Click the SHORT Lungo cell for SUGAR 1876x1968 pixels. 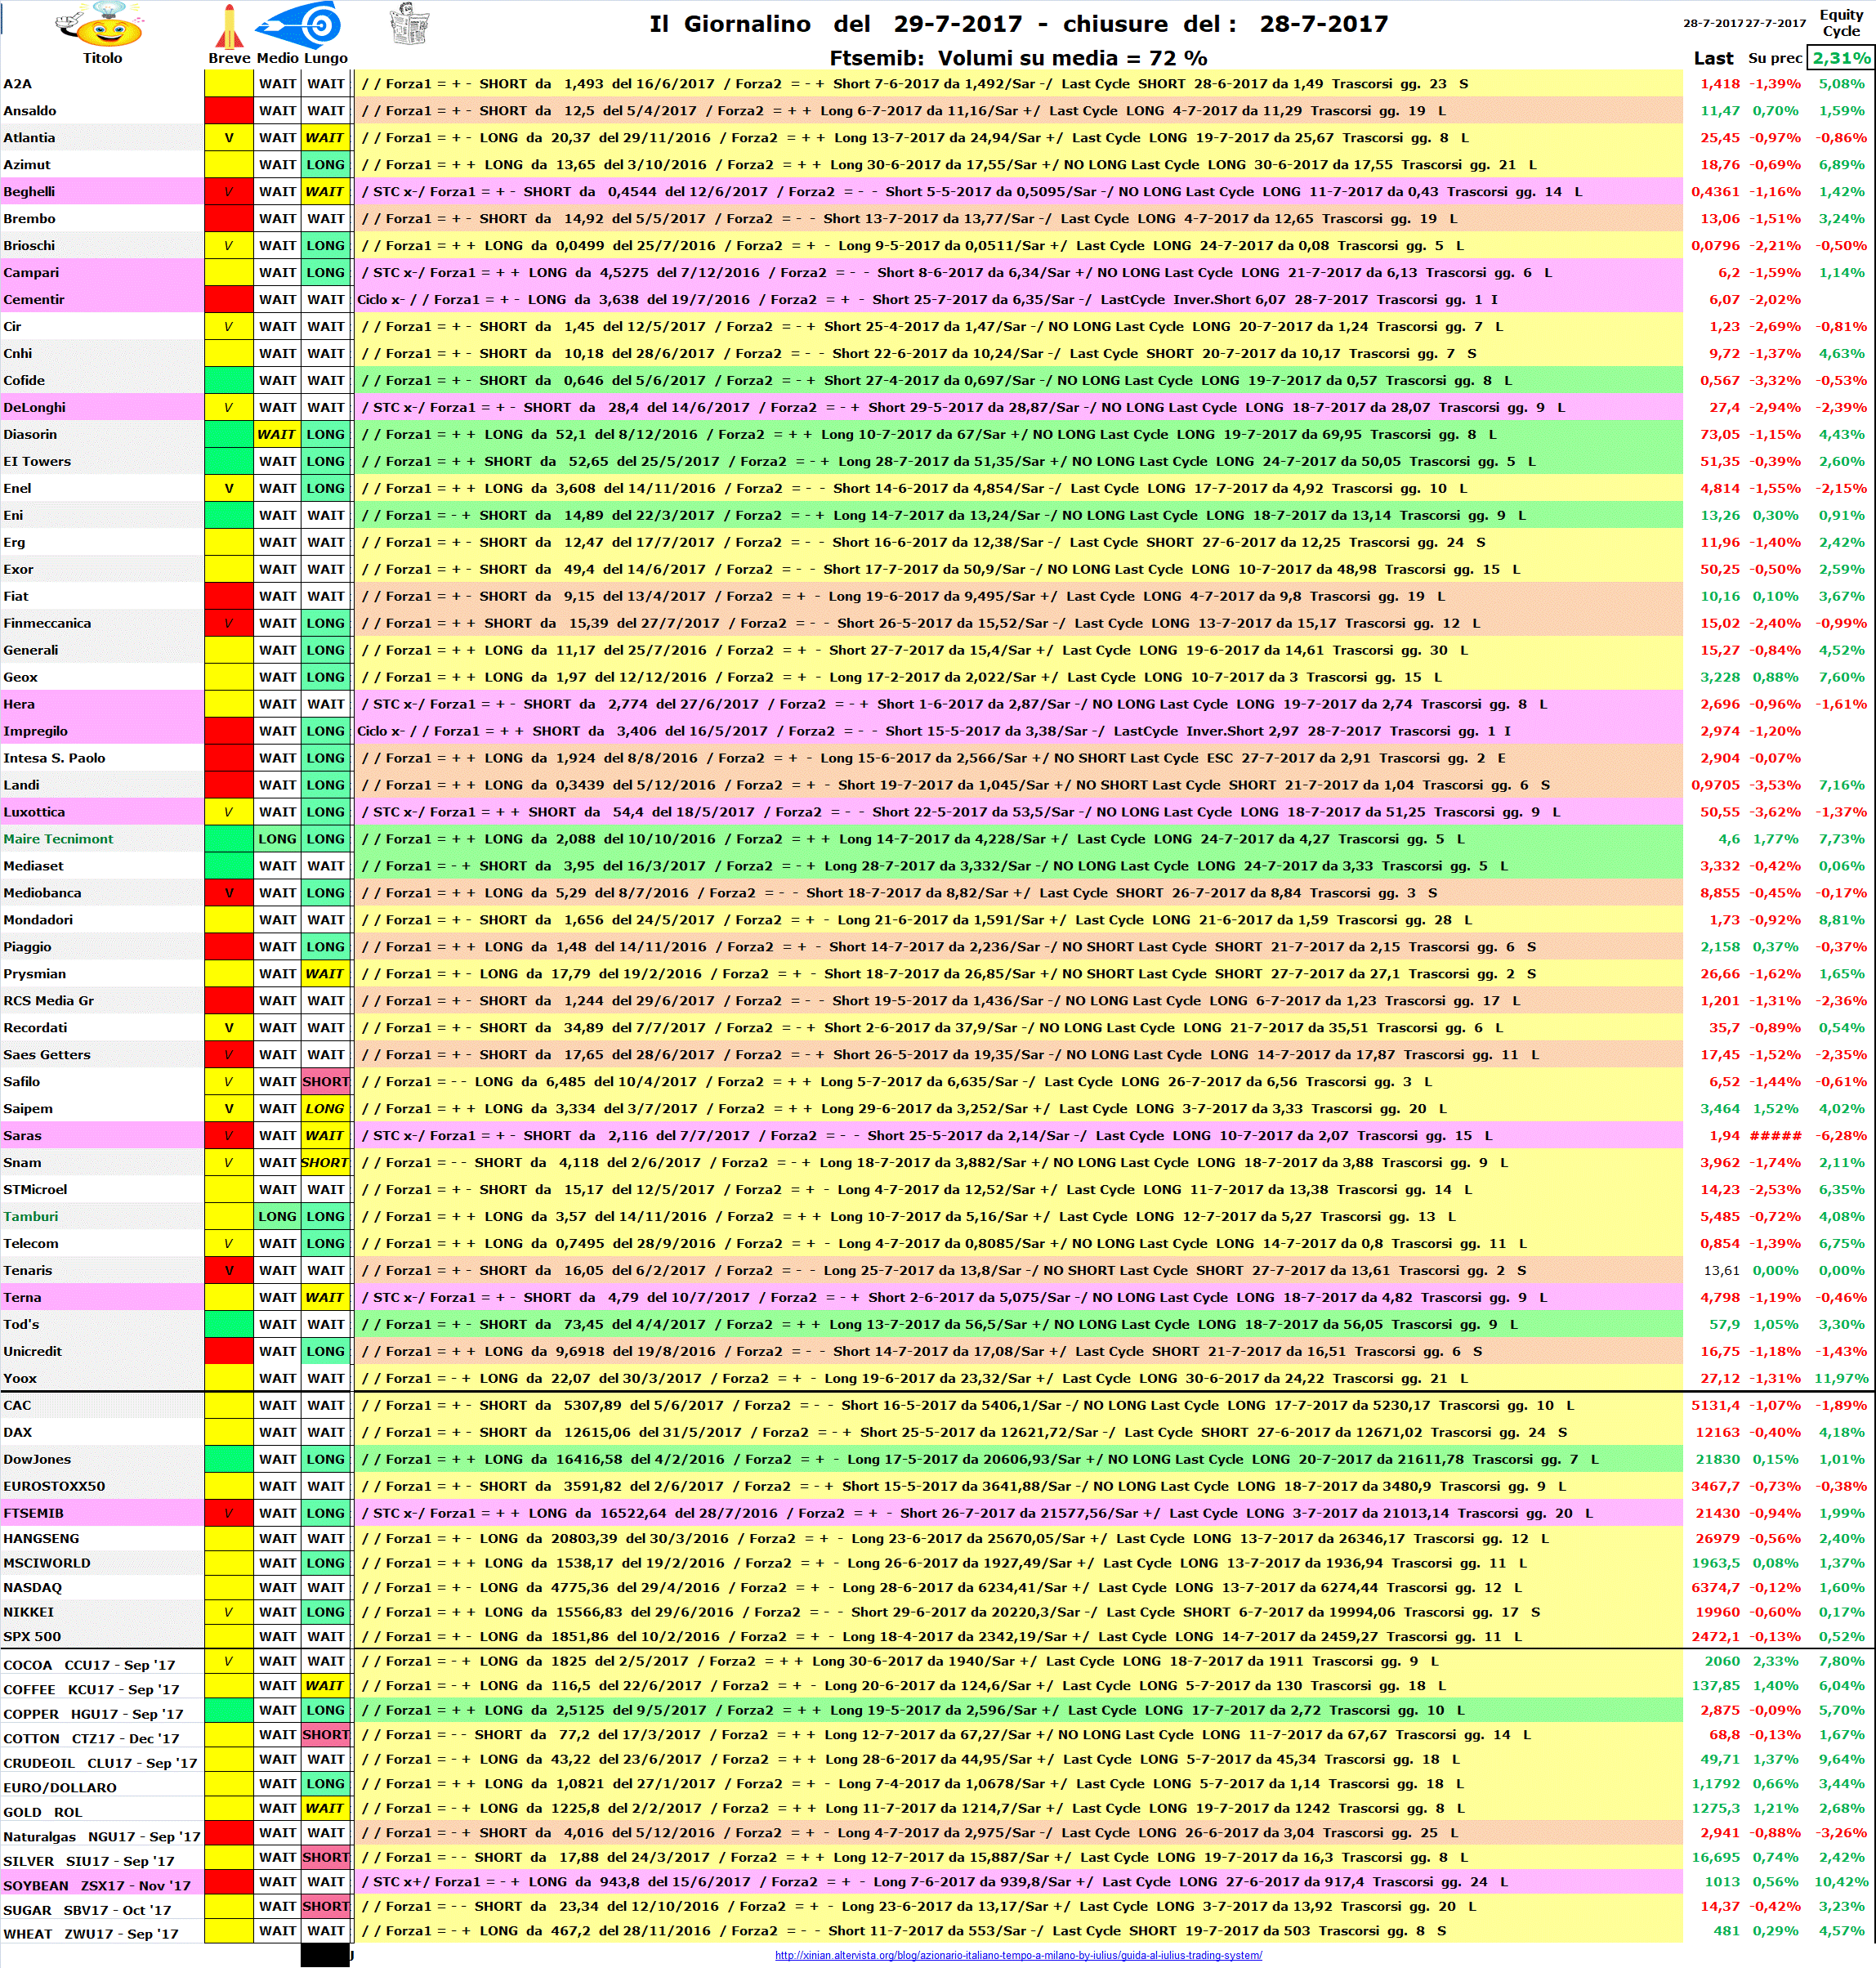326,1907
